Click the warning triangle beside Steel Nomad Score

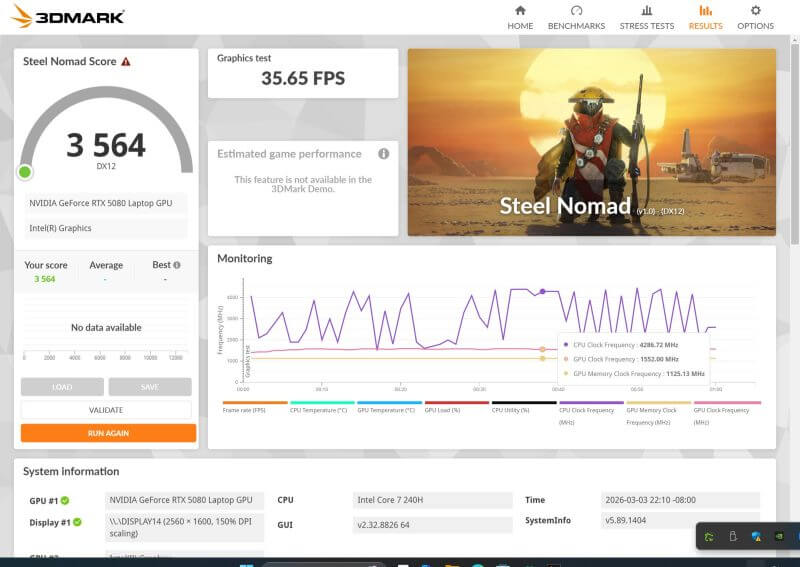point(126,62)
